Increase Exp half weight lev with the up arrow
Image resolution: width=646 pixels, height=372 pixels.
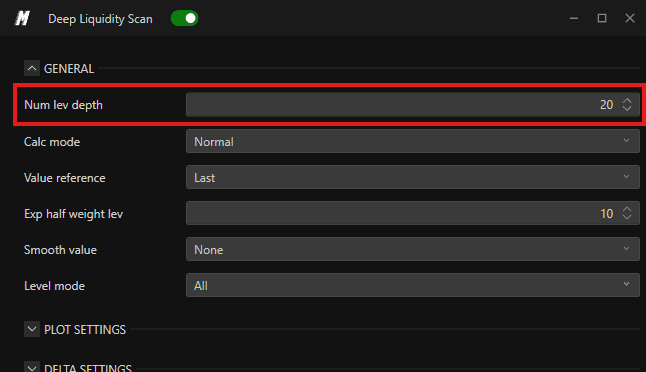coord(627,209)
